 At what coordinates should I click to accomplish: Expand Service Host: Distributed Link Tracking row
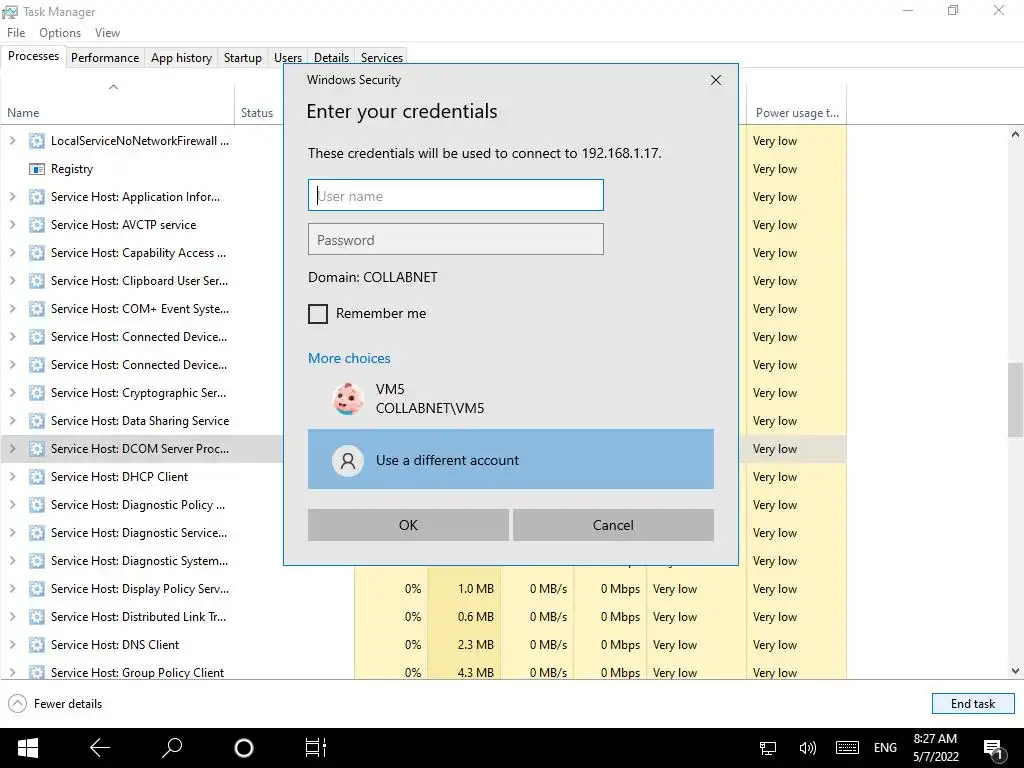[x=12, y=616]
